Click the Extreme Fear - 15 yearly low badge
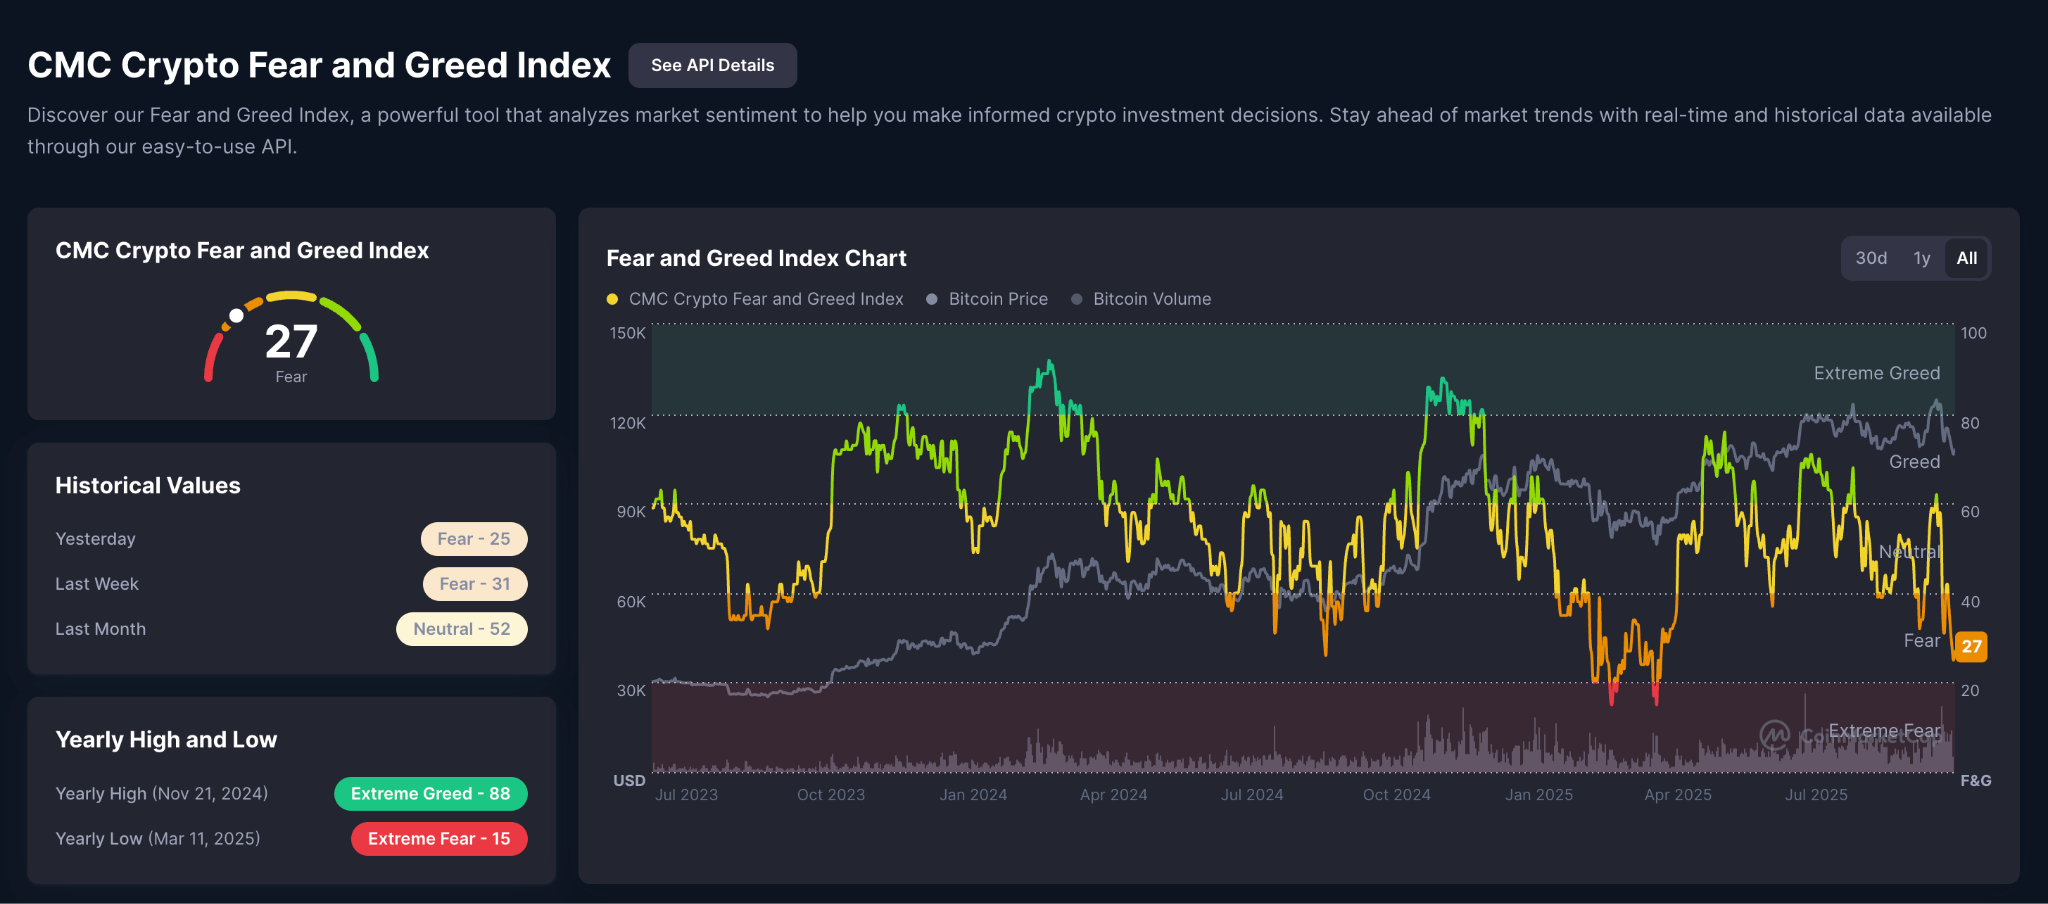Screen dimensions: 2048x904 [439, 839]
